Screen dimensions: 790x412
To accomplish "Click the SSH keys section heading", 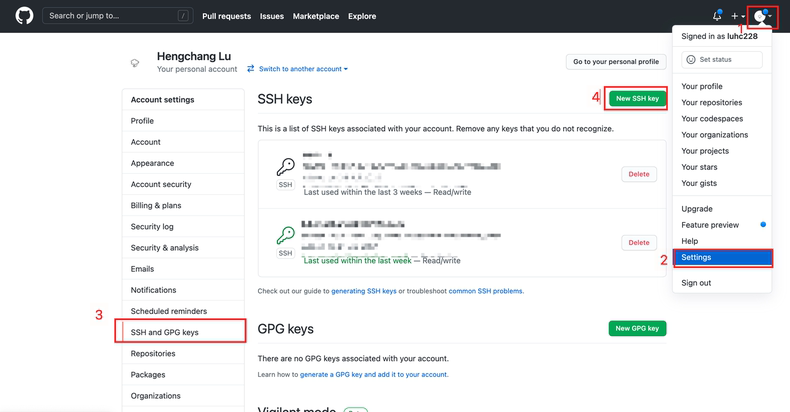I will (x=285, y=99).
